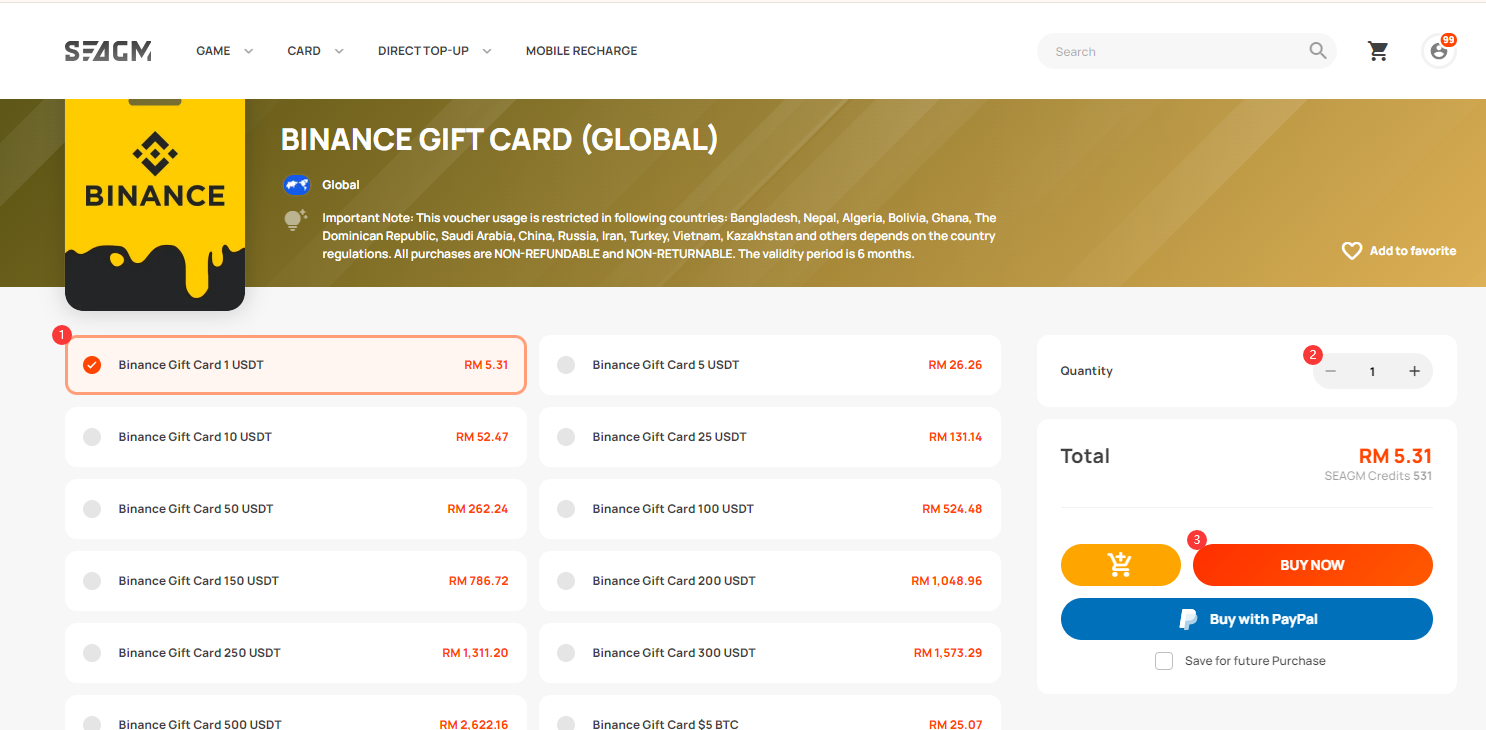Screen dimensions: 1486x730
Task: Open user account profile icon
Action: coord(1438,51)
